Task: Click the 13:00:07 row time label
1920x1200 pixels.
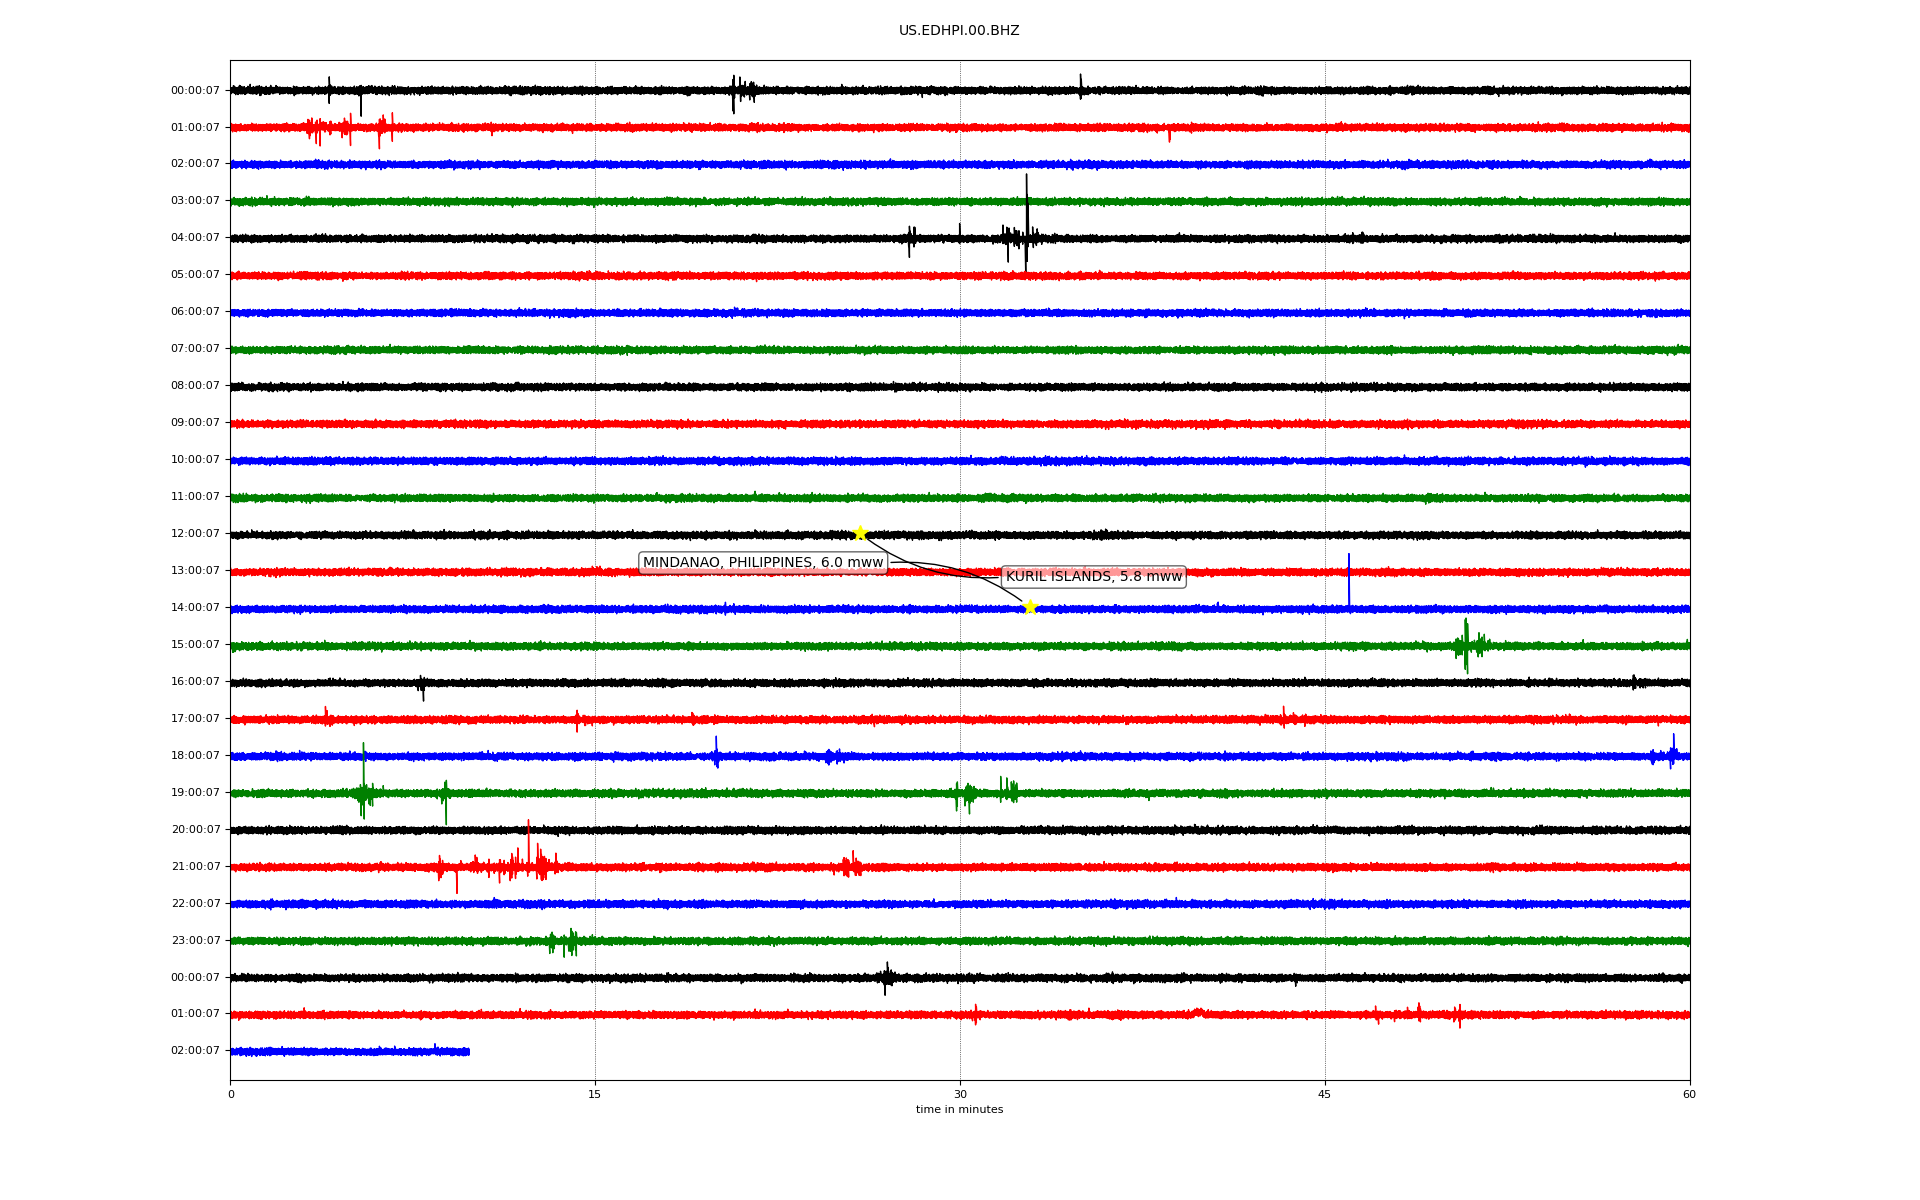Action: (195, 571)
